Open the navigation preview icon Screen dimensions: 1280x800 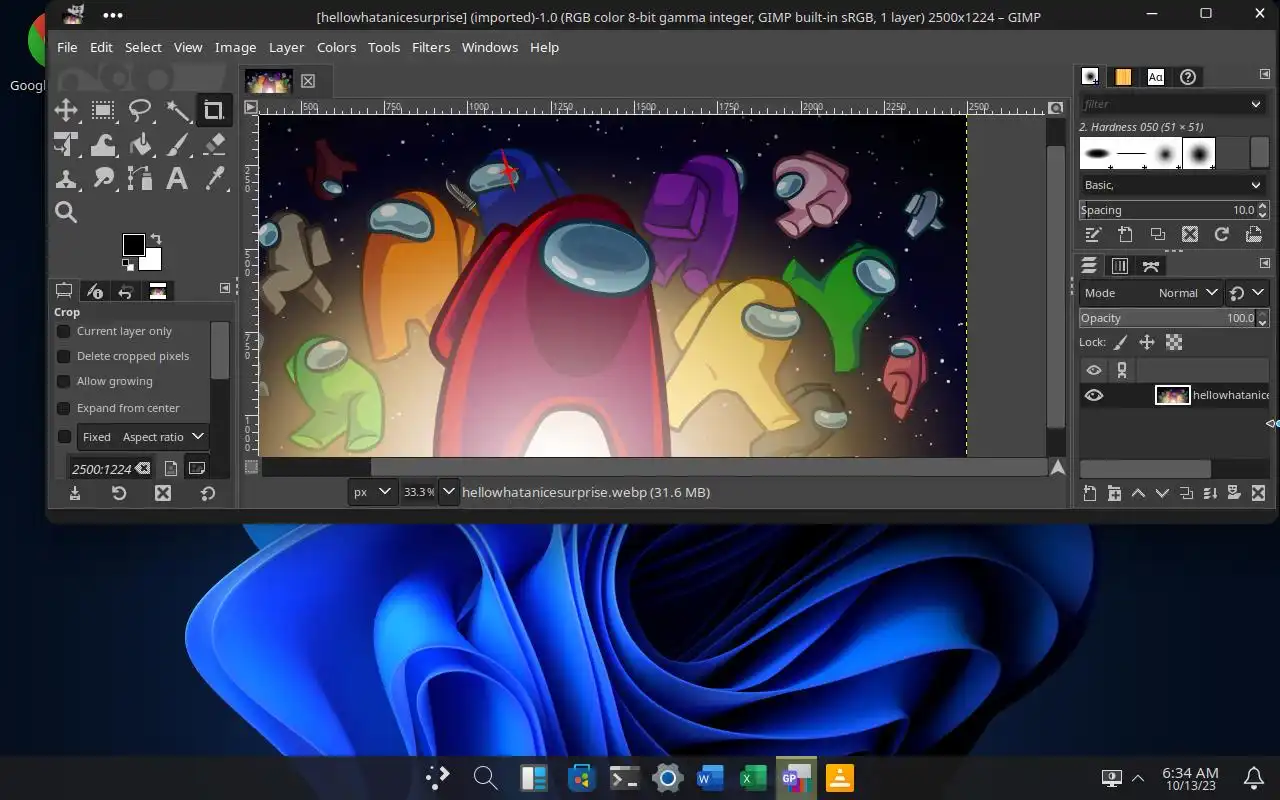(x=1057, y=467)
